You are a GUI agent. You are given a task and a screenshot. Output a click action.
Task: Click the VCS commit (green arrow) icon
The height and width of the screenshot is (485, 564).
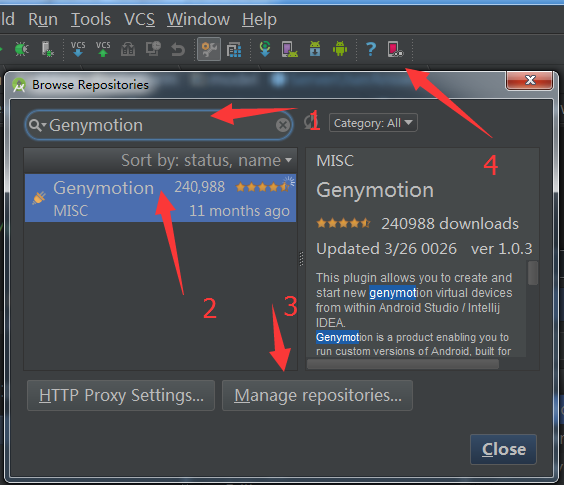103,49
